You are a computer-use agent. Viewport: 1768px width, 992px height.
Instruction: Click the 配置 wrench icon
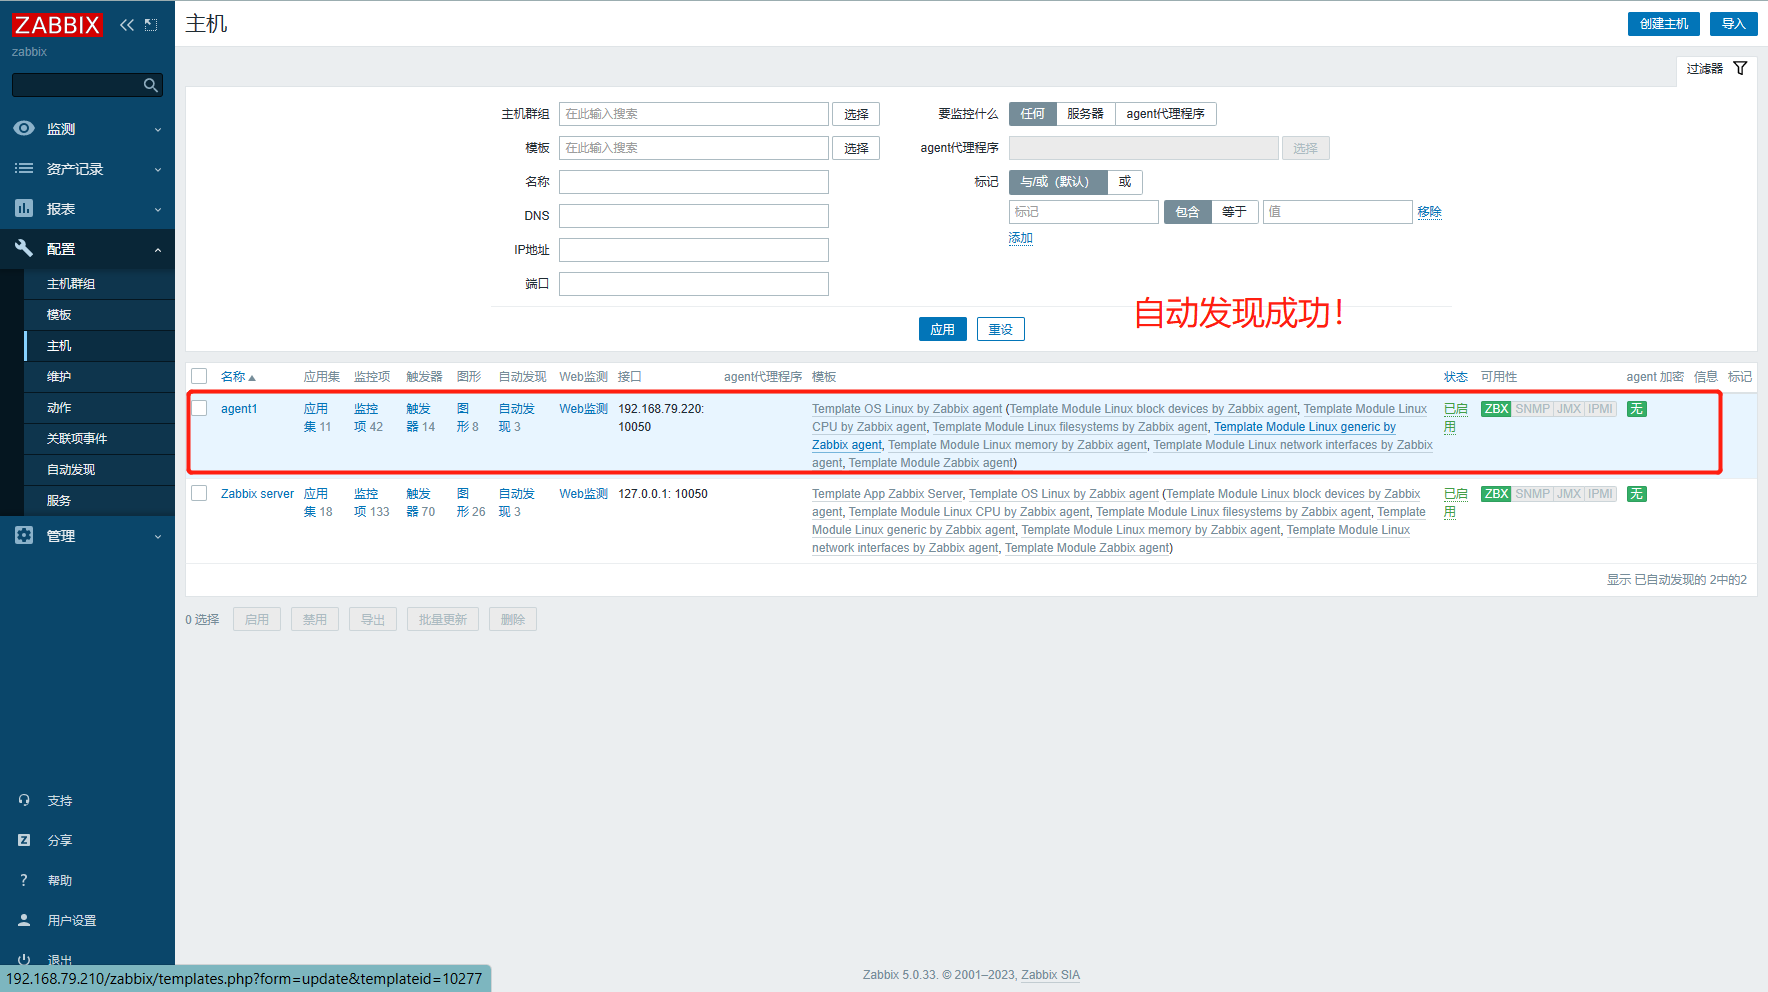coord(24,248)
